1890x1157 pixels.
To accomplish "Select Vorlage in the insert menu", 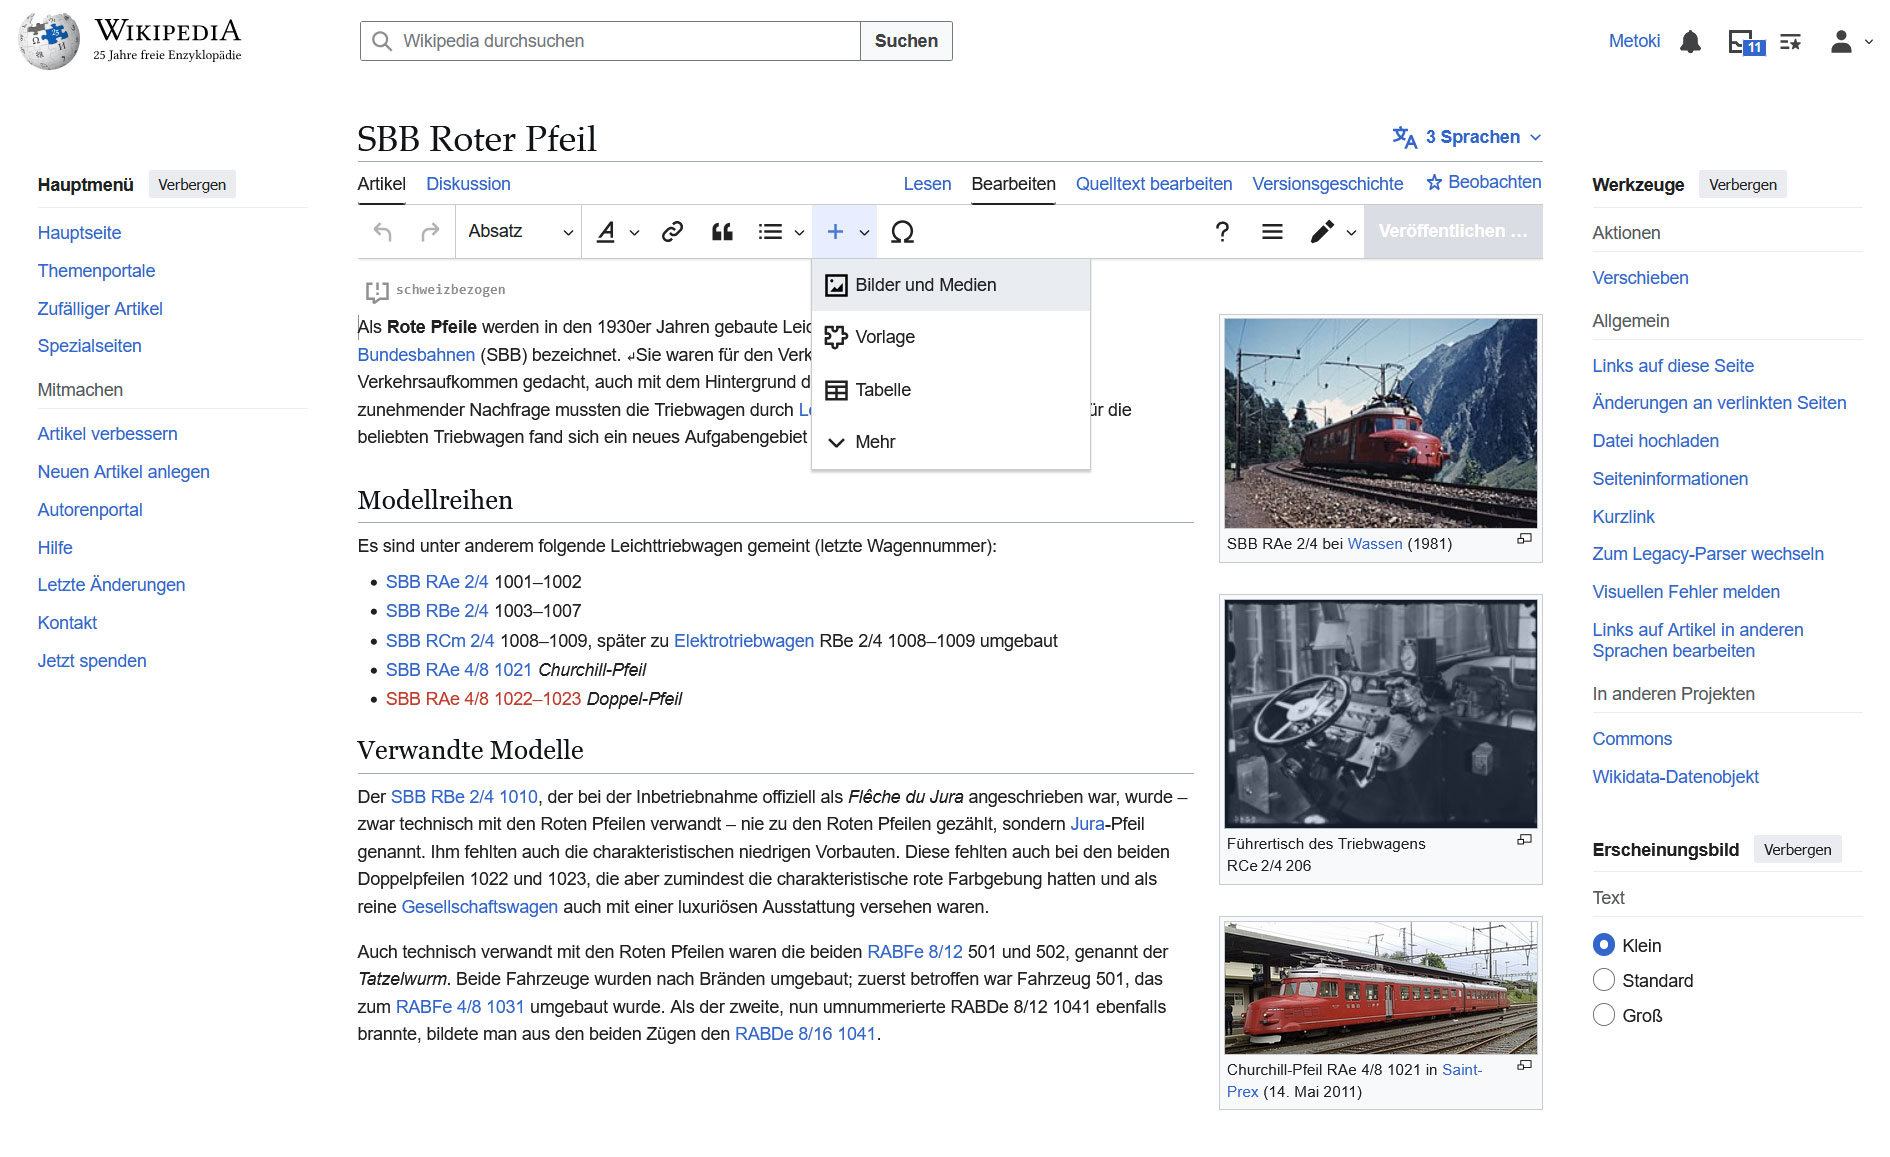I will tap(950, 337).
